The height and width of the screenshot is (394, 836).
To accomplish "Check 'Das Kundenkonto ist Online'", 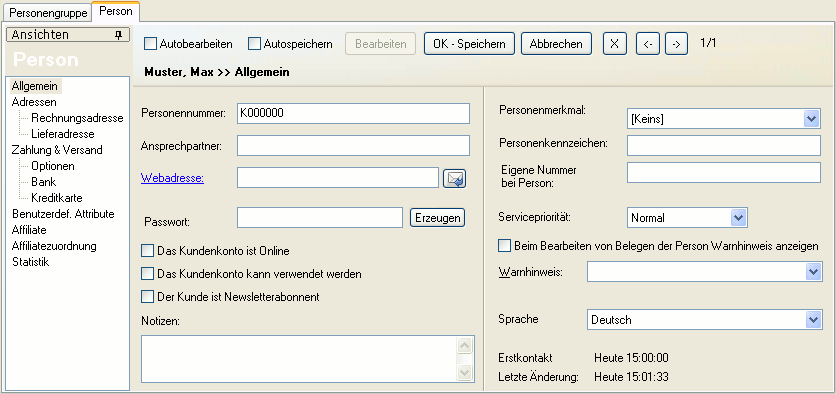I will [147, 251].
